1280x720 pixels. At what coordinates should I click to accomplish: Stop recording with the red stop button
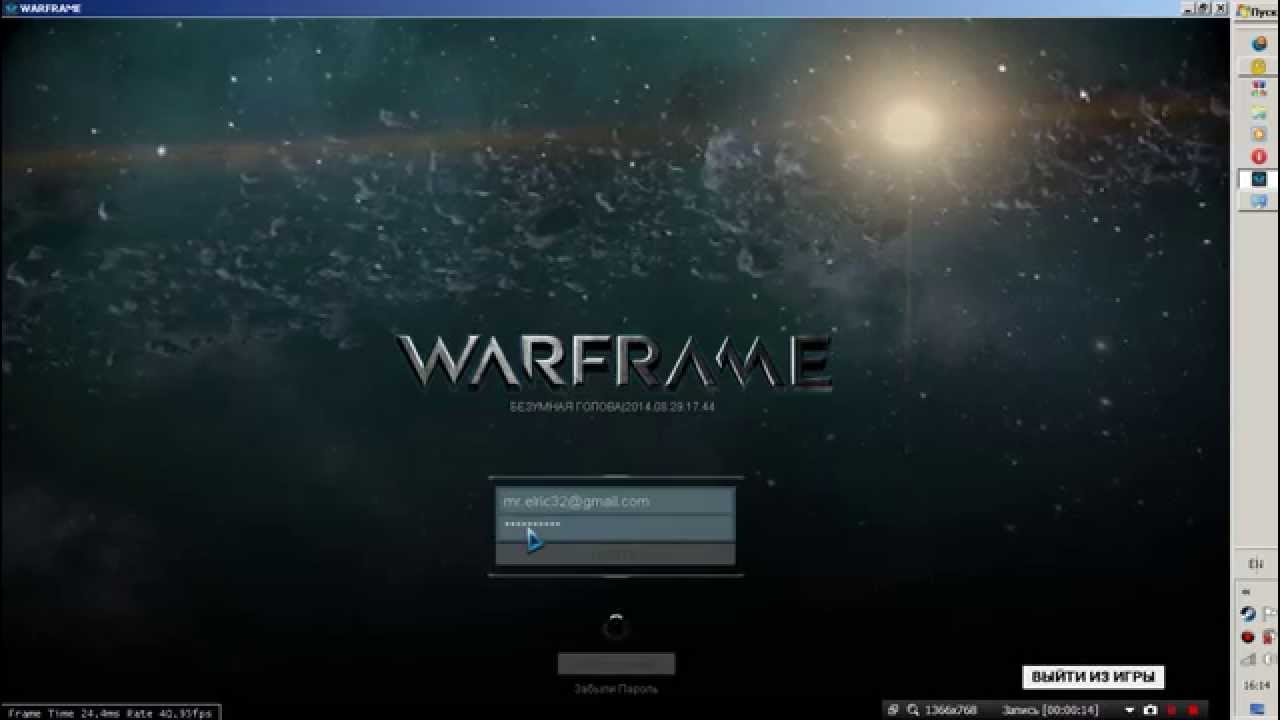coord(1193,709)
